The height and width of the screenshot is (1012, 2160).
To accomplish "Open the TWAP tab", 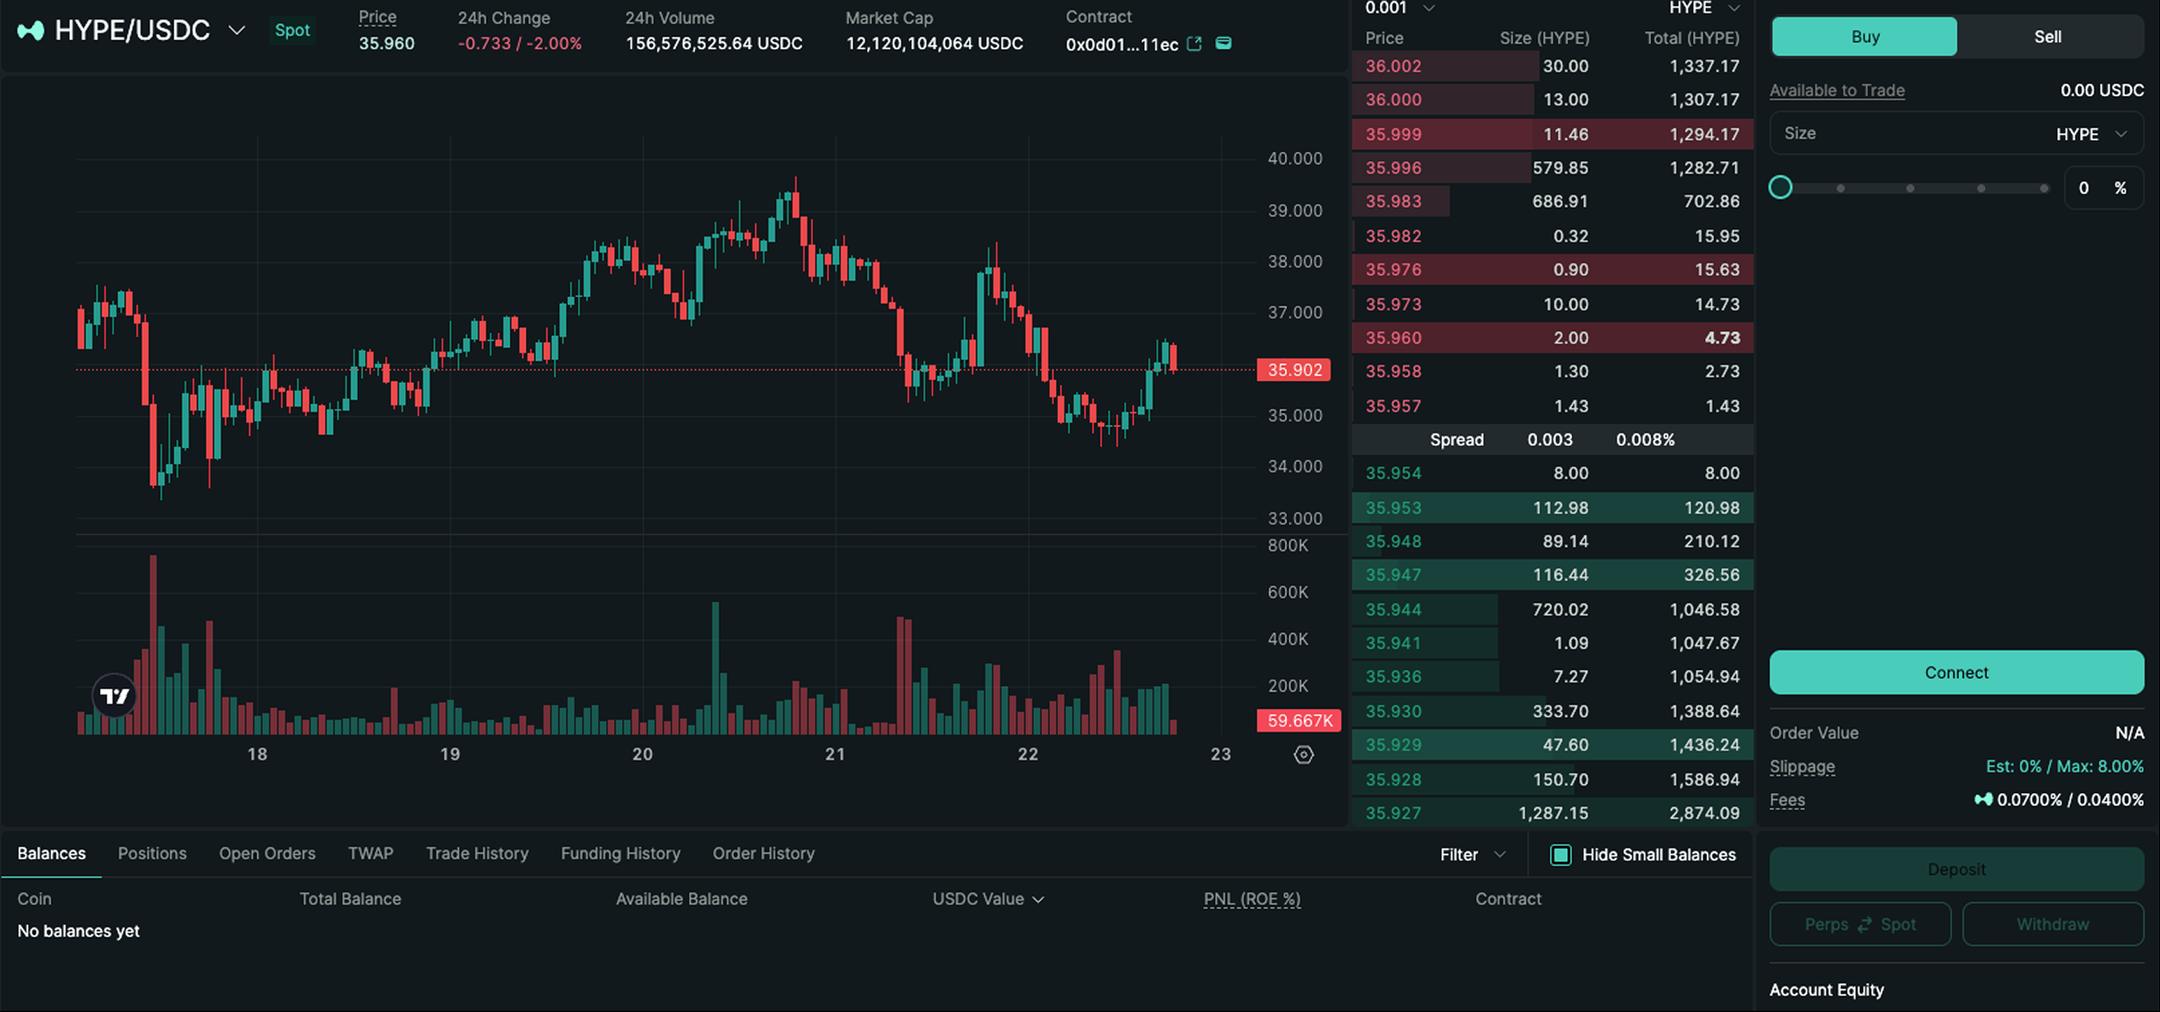I will (x=370, y=854).
